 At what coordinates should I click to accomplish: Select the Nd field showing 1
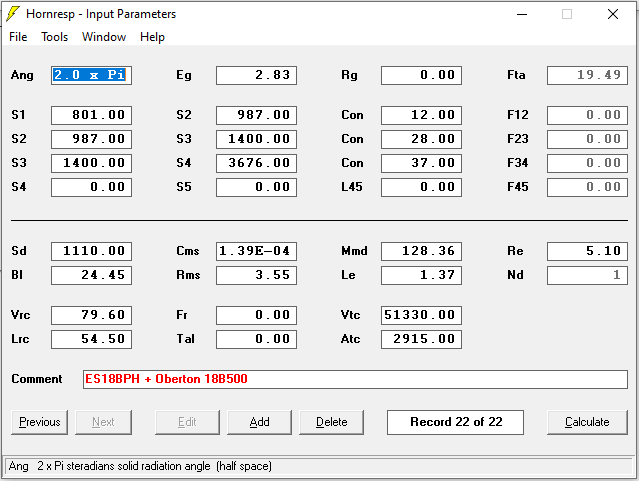click(587, 276)
